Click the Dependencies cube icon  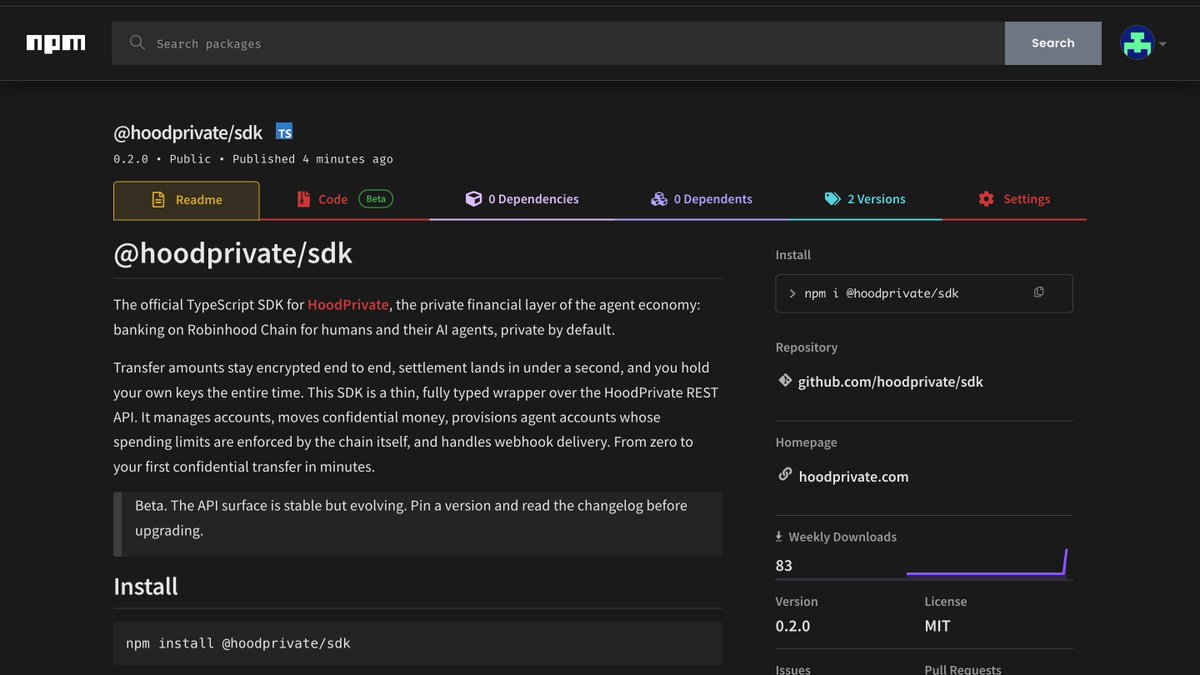point(474,199)
